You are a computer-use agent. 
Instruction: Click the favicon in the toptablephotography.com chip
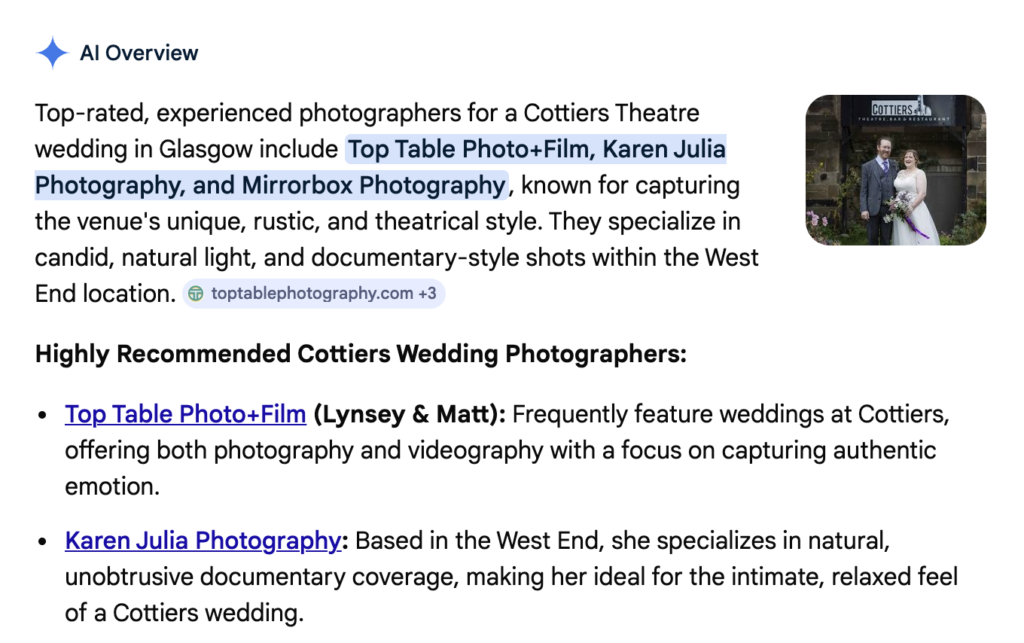click(x=196, y=294)
